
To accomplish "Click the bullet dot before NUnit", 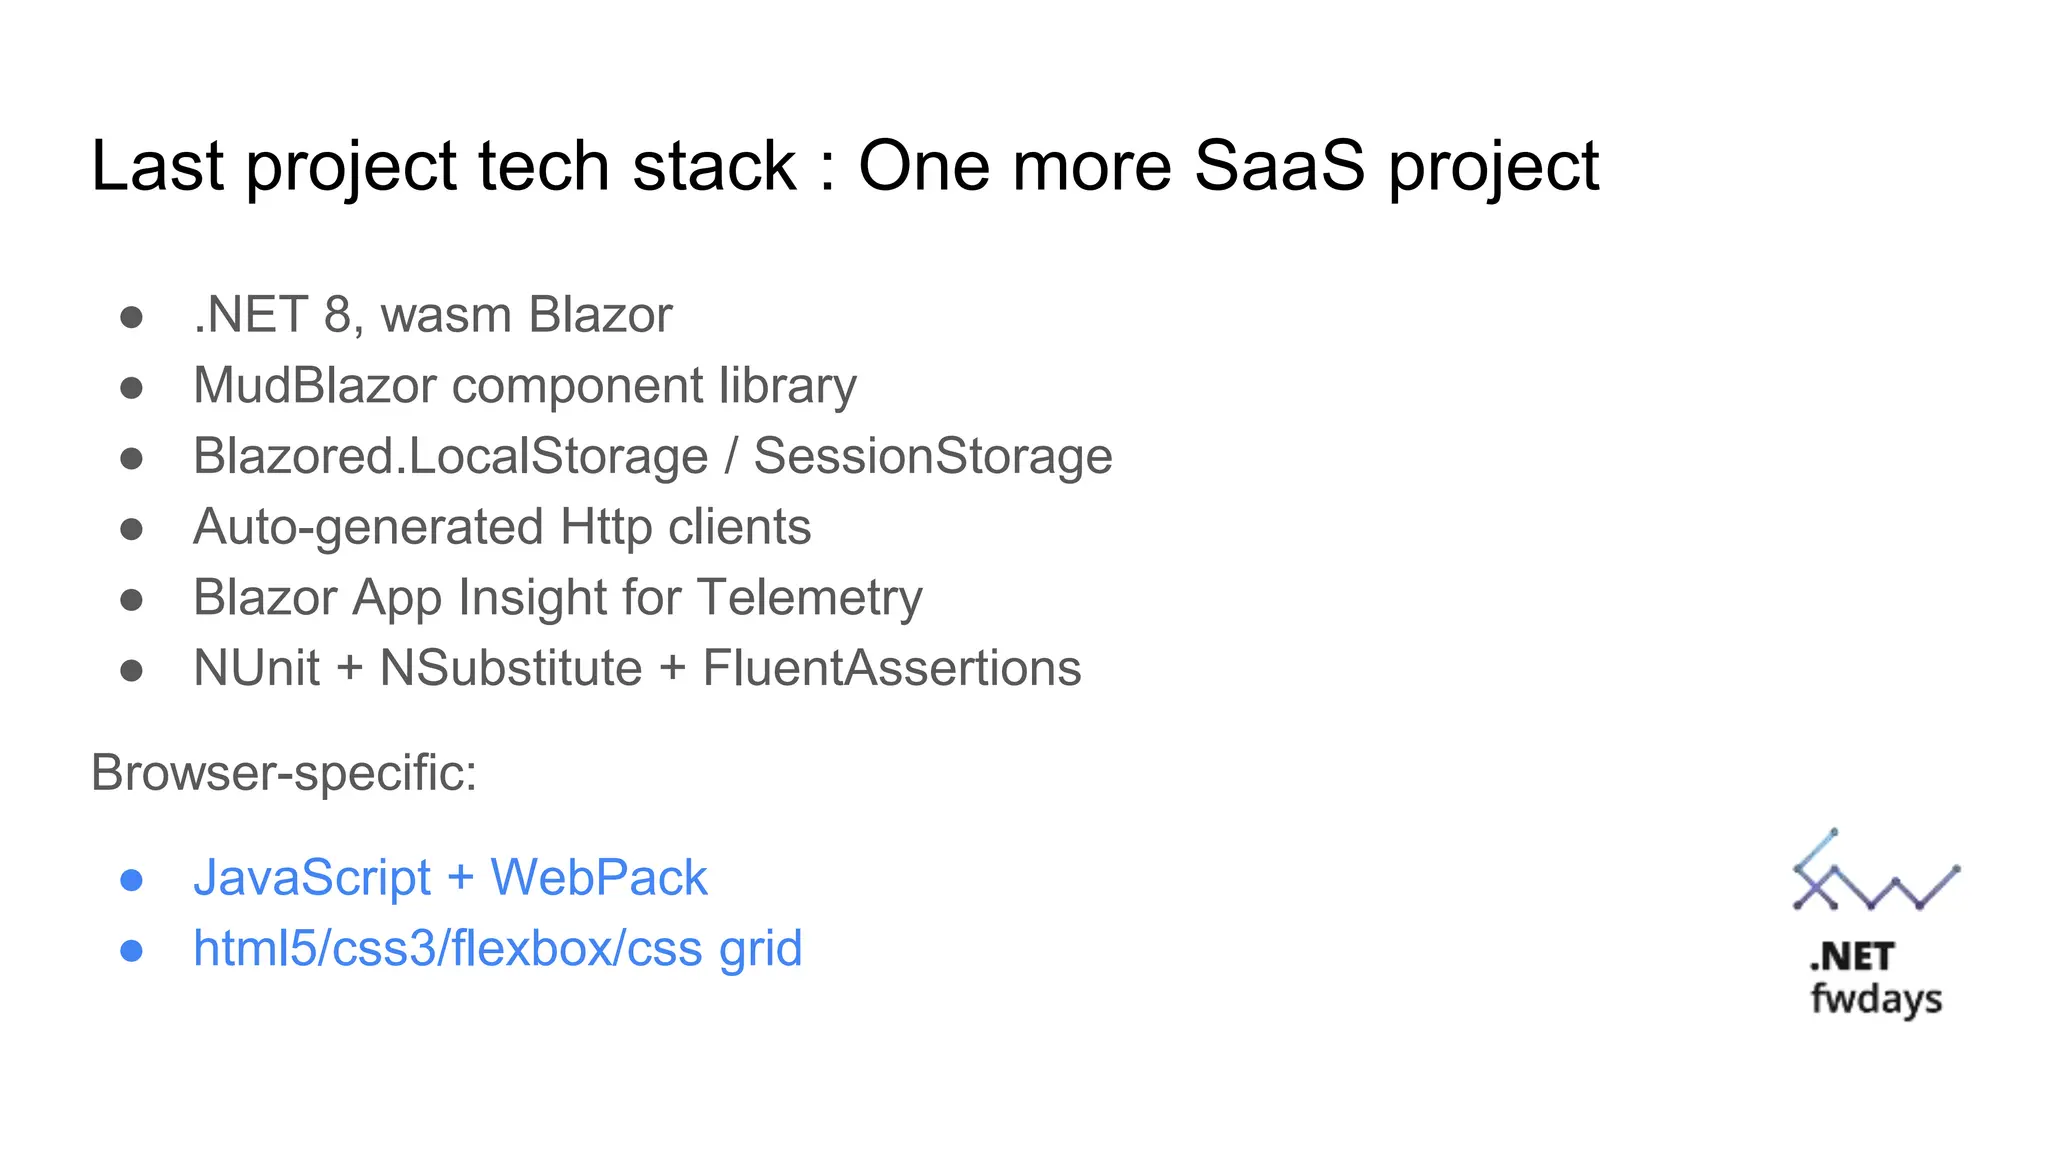I will (x=131, y=670).
